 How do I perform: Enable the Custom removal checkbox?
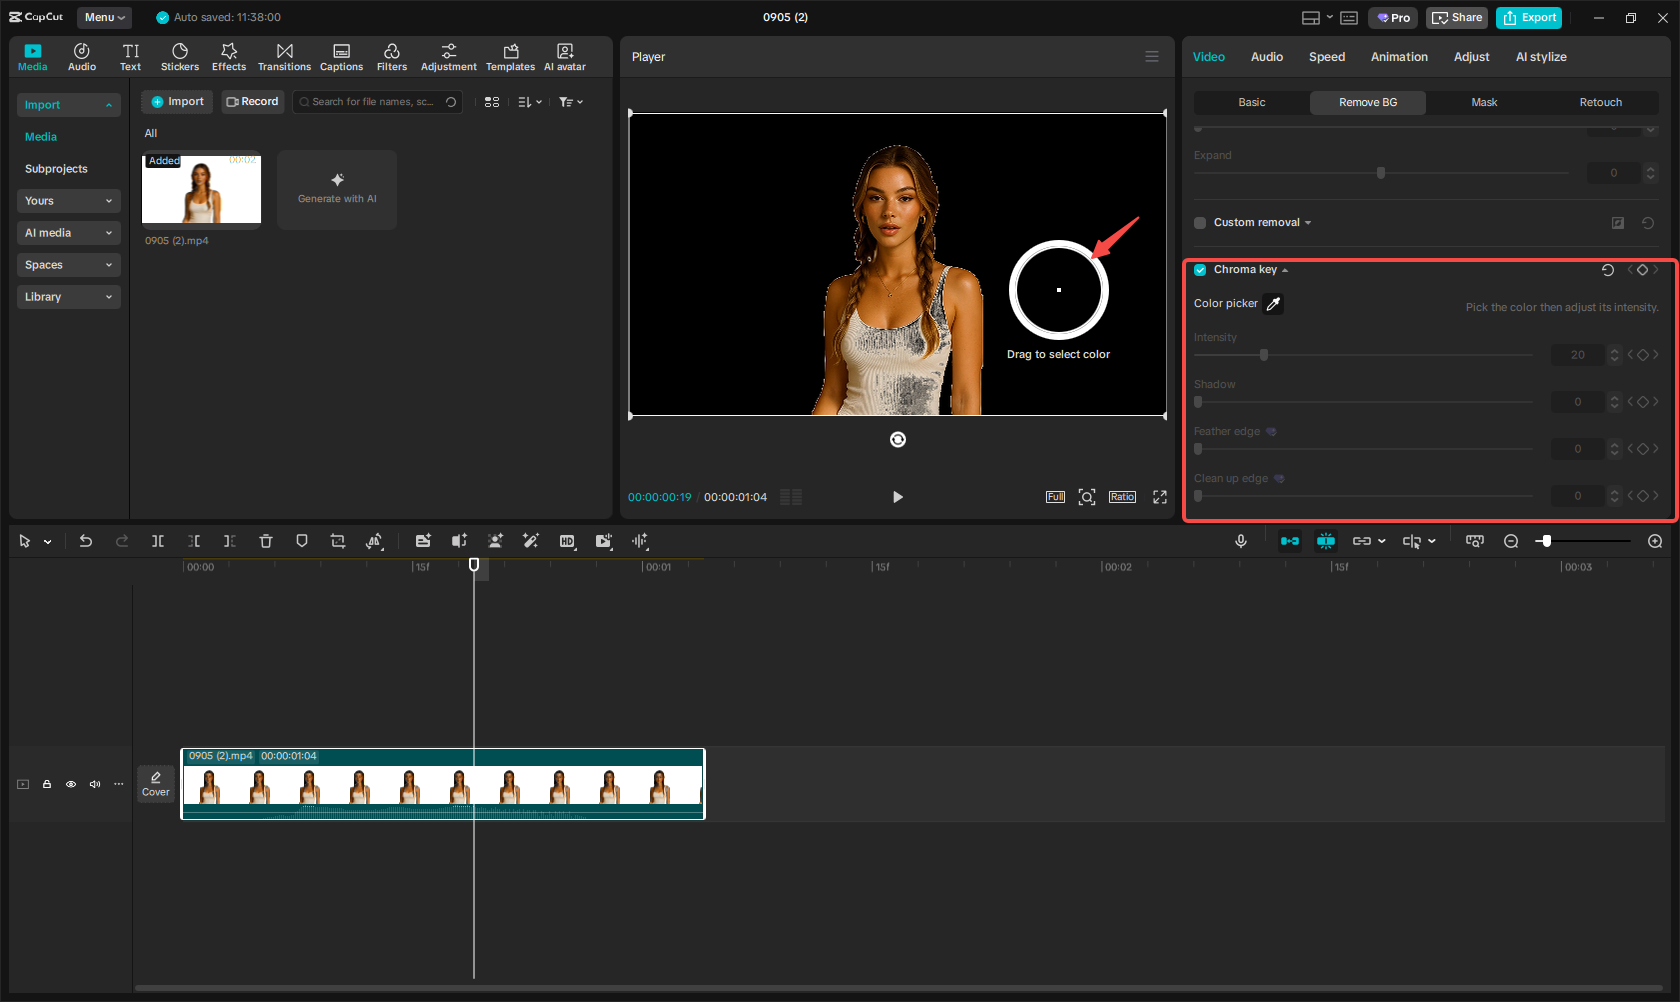point(1200,223)
